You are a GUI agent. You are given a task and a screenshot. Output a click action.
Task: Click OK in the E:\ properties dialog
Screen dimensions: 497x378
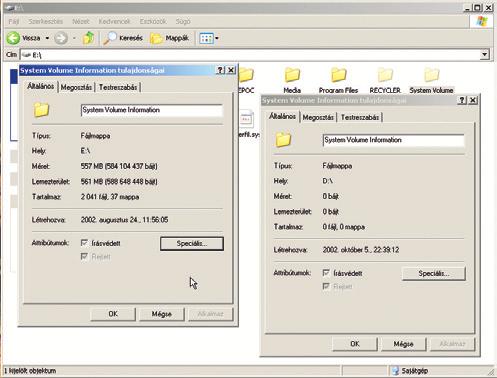tap(113, 314)
